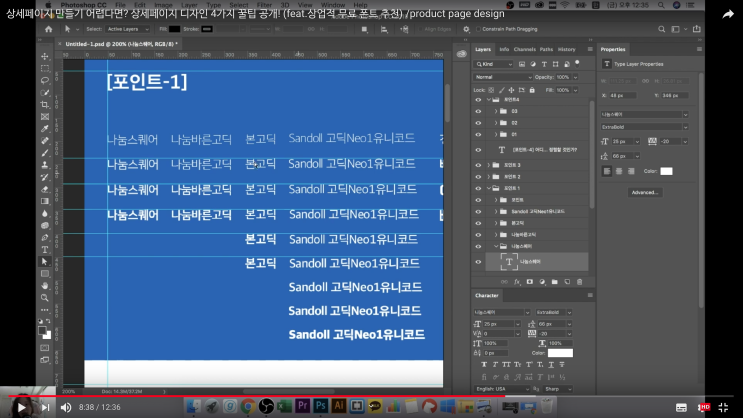Click the Properties text color swatch
Viewport: 743px width, 418px height.
click(666, 171)
